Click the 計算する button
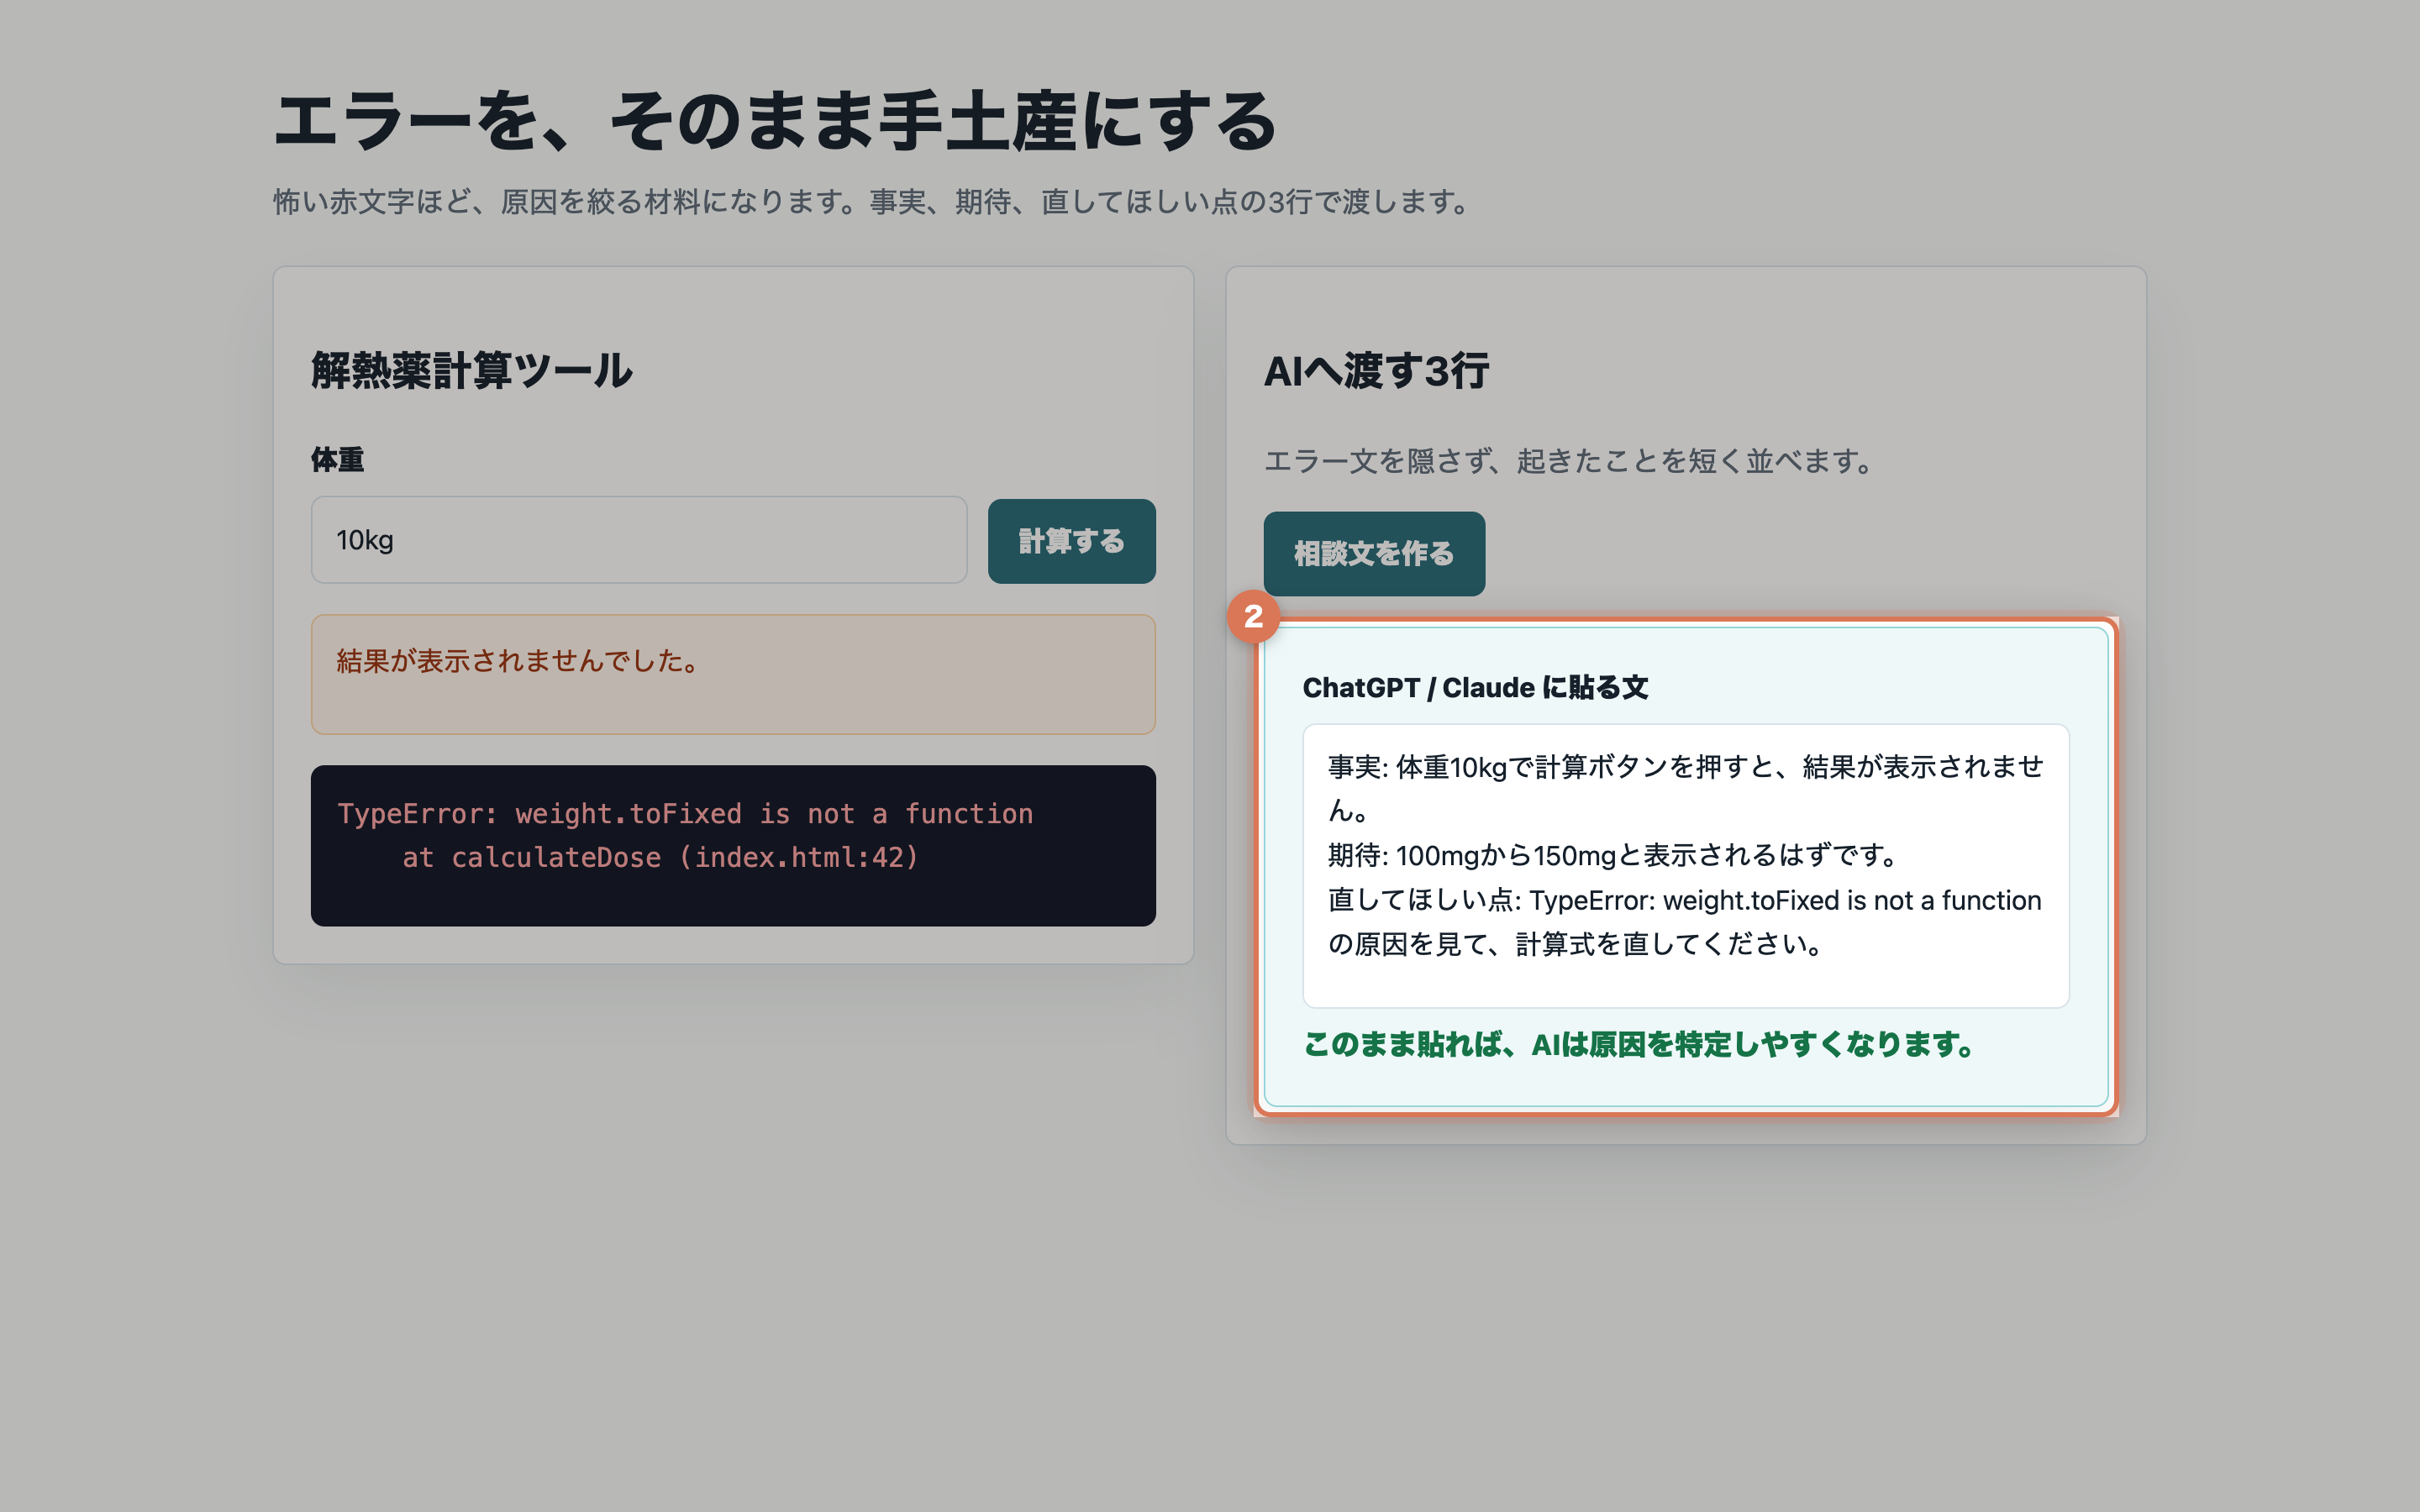This screenshot has width=2420, height=1512. [1071, 541]
